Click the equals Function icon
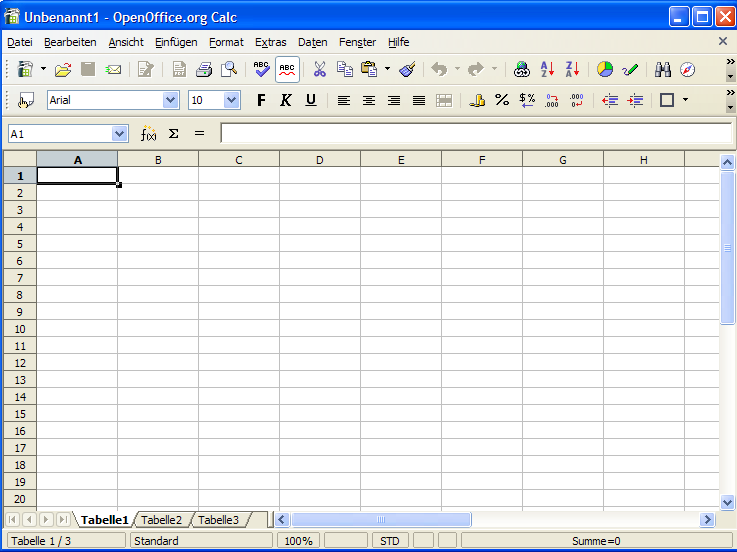737x552 pixels. click(199, 134)
